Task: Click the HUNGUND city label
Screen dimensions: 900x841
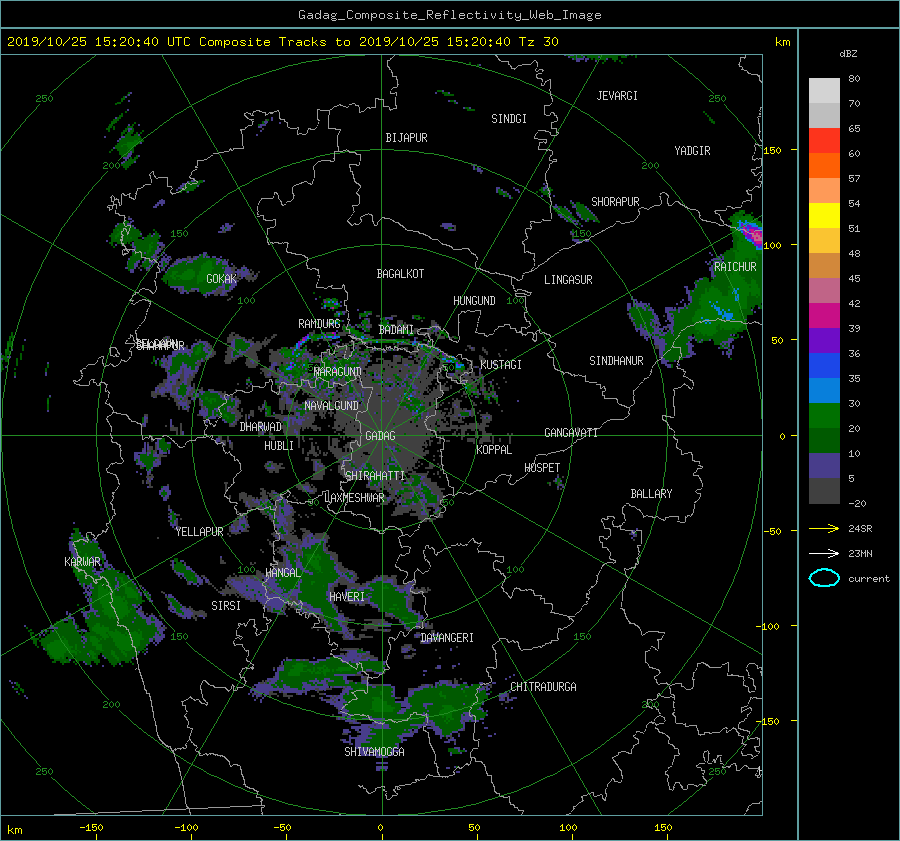Action: tap(474, 301)
